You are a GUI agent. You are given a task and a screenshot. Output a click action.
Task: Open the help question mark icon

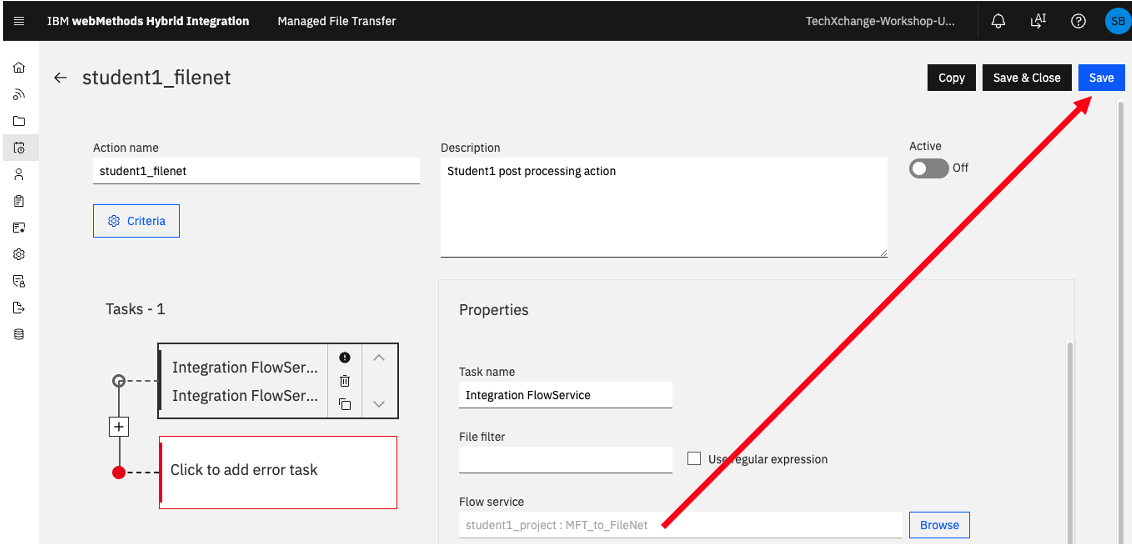click(1078, 21)
